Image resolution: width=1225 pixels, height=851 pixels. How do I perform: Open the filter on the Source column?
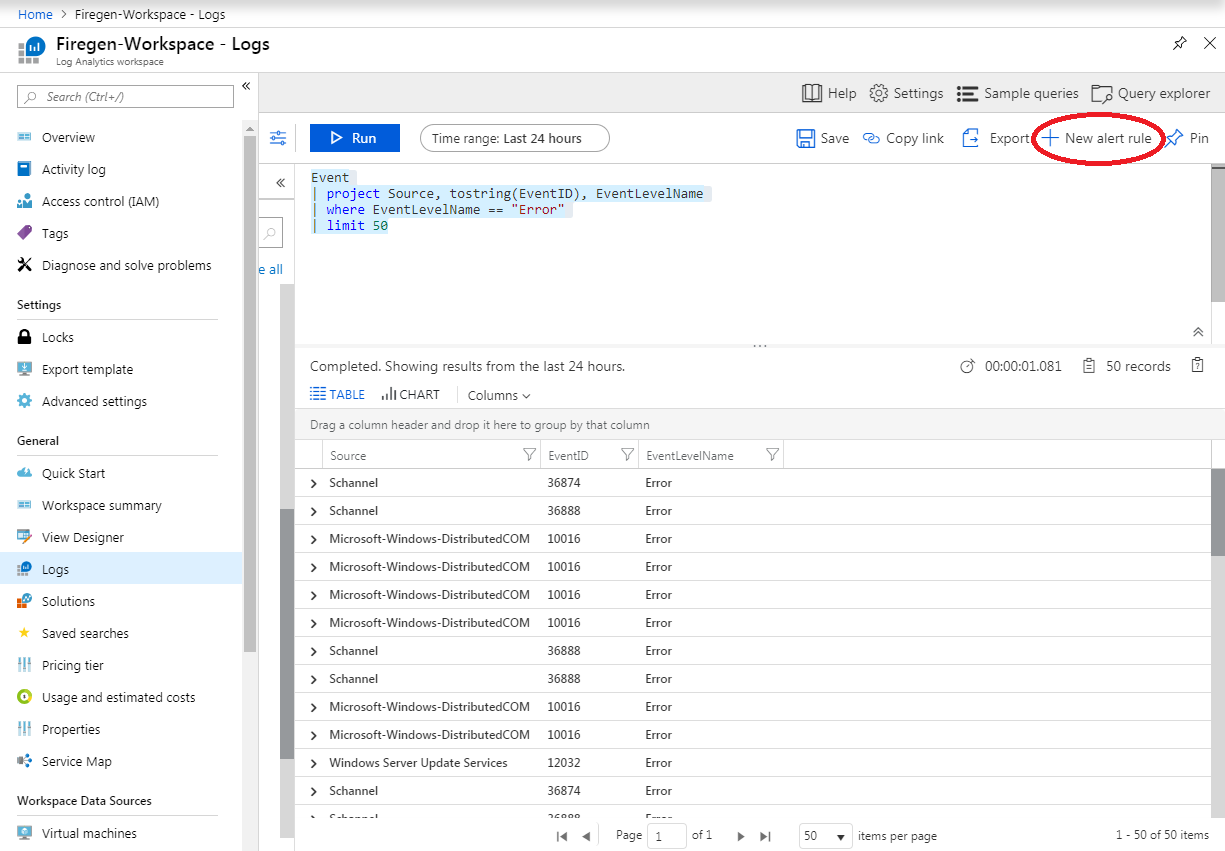click(529, 454)
